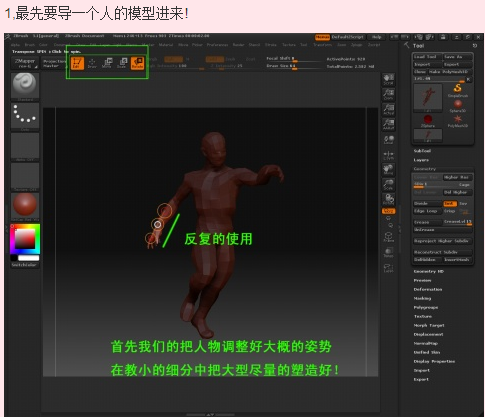Click the Zoom canvas icon
This screenshot has height=417, width=485.
(x=388, y=94)
